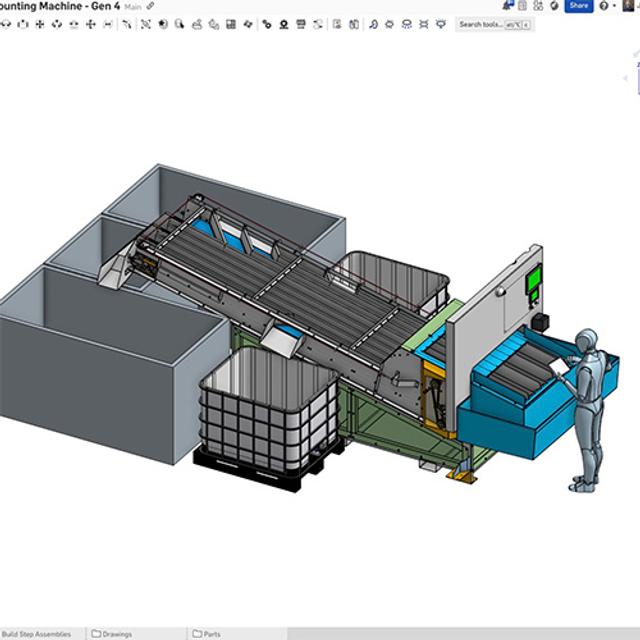This screenshot has width=640, height=640.
Task: Open the user avatar account menu
Action: [x=627, y=6]
